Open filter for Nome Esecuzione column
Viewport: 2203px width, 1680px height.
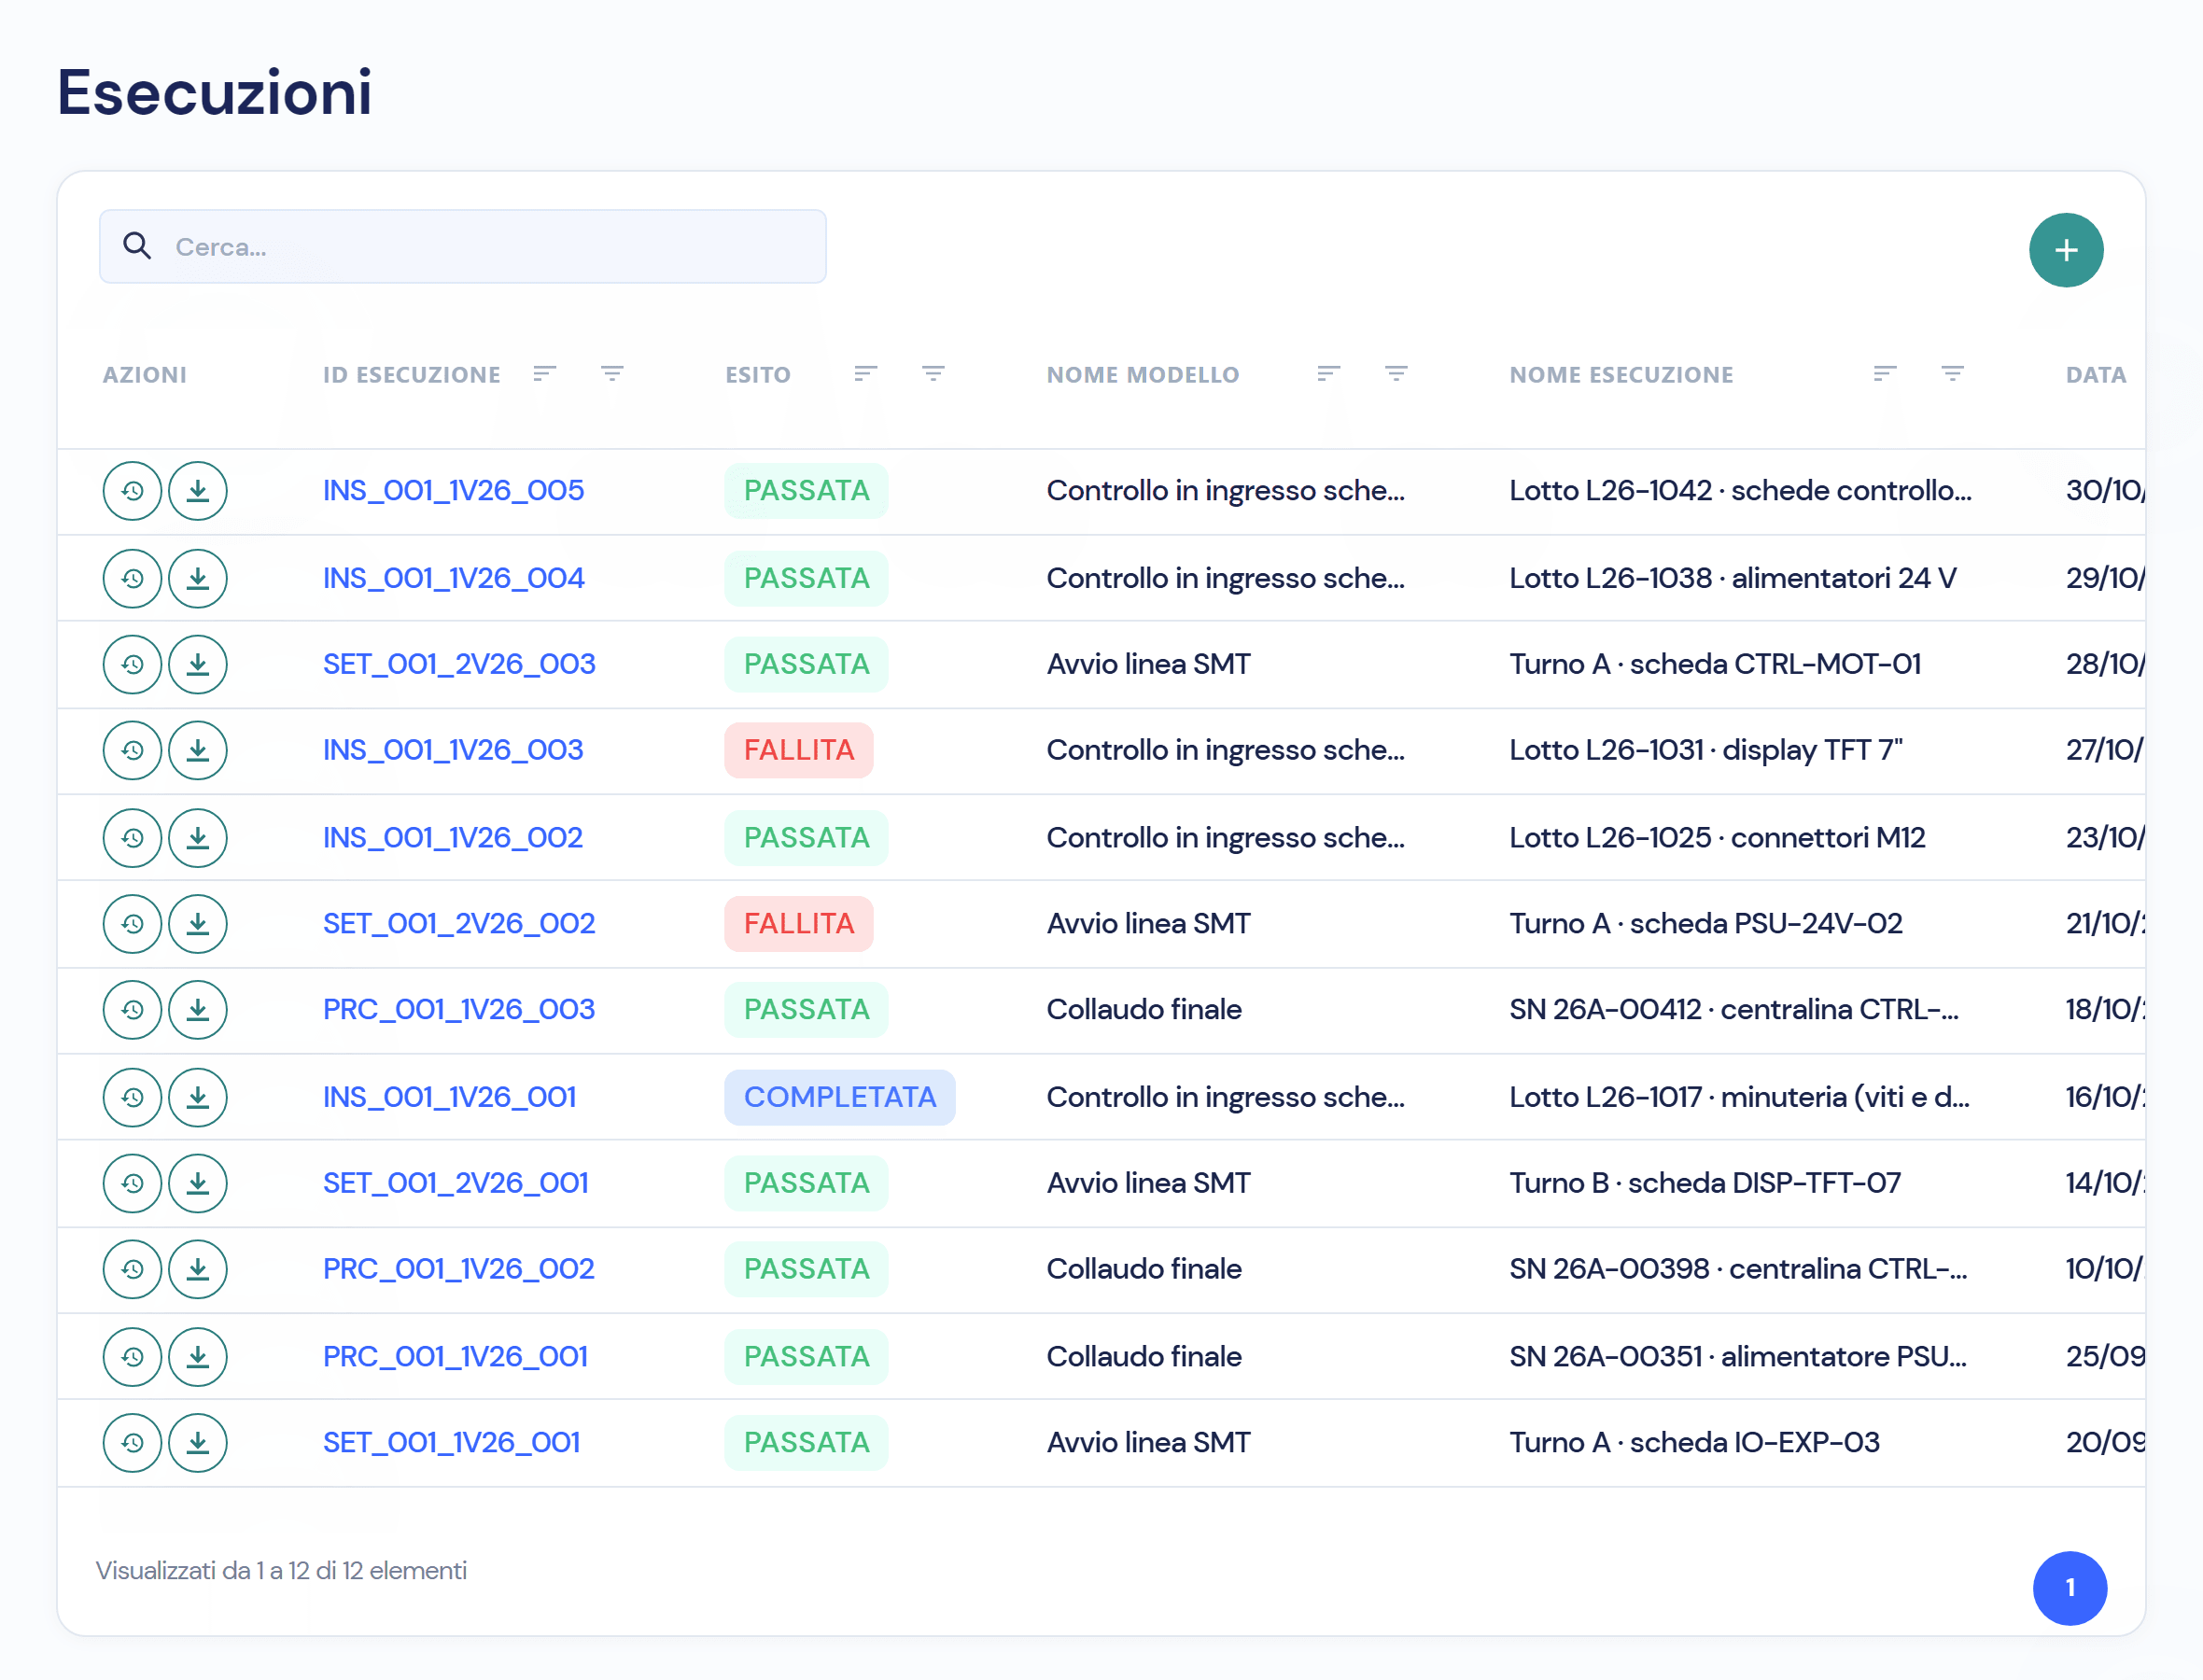pyautogui.click(x=1952, y=374)
